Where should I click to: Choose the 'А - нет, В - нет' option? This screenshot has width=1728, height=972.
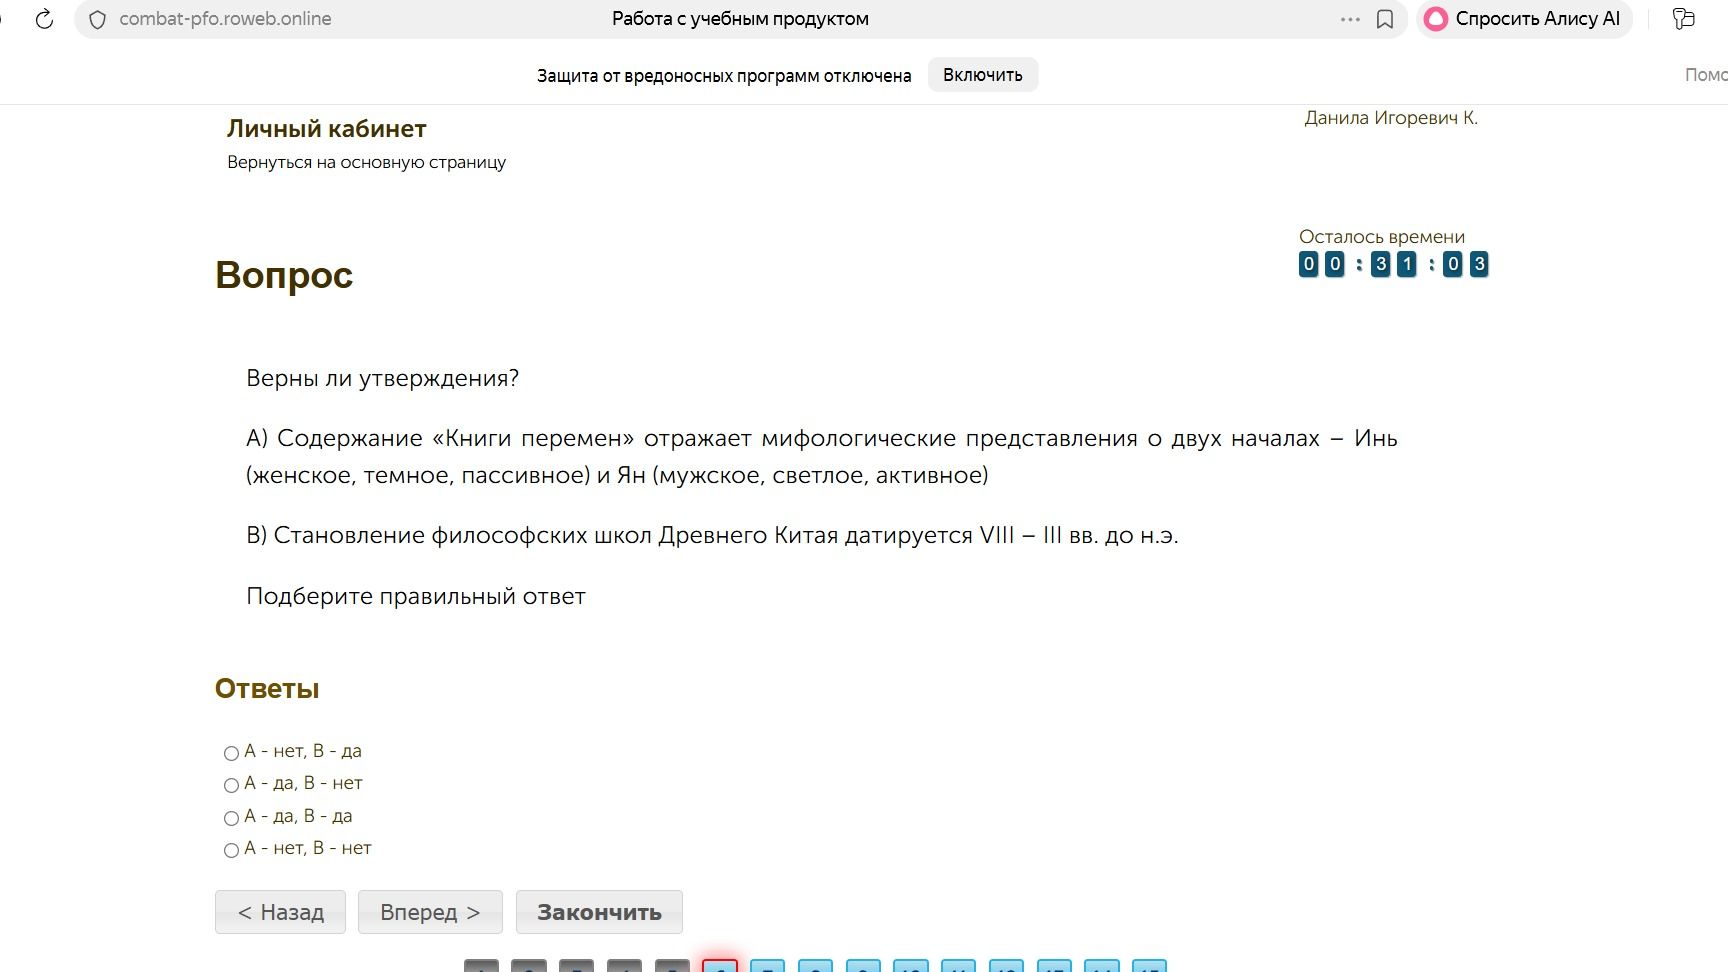231,850
